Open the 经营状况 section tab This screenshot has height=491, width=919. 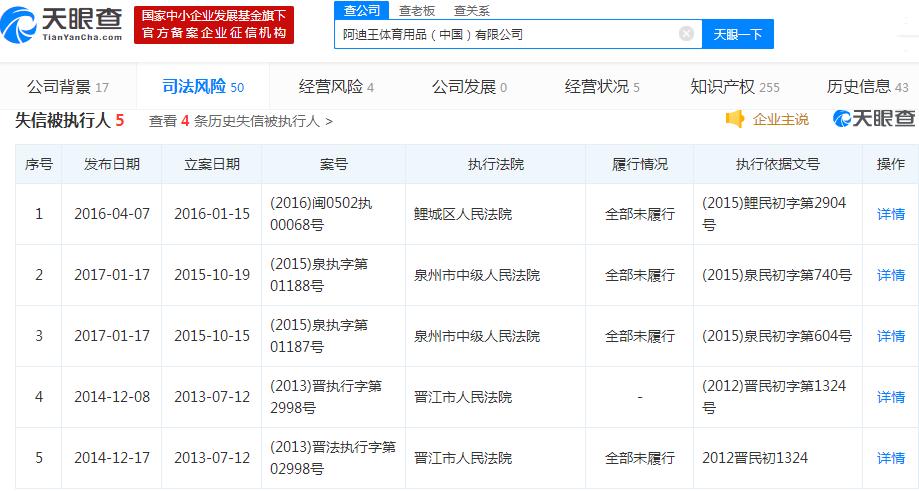click(x=602, y=87)
